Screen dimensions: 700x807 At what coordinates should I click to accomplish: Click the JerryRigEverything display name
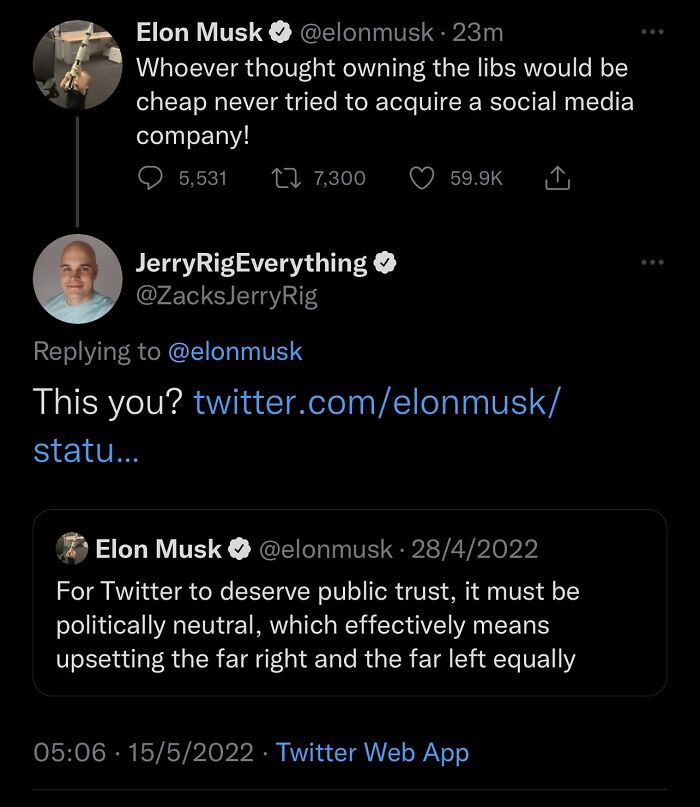pyautogui.click(x=251, y=263)
